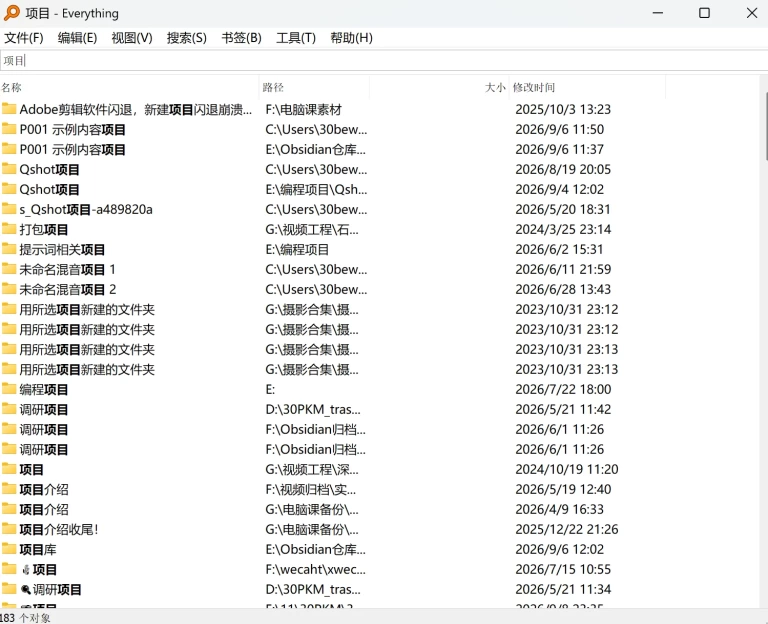Select s_Qshot项目-a489820a entry
Image resolution: width=768 pixels, height=624 pixels.
pyautogui.click(x=86, y=210)
